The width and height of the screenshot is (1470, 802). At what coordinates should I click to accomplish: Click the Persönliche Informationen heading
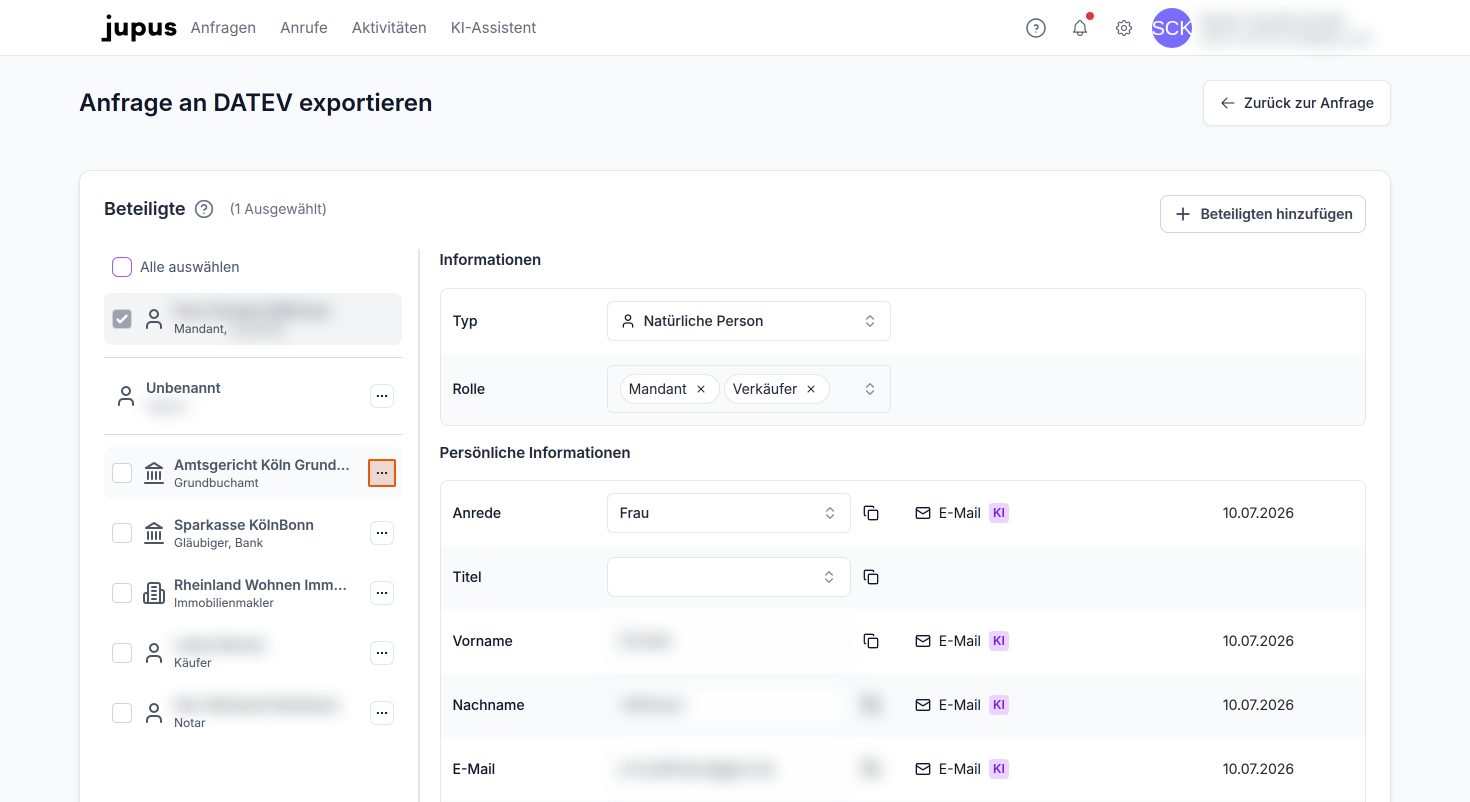535,453
